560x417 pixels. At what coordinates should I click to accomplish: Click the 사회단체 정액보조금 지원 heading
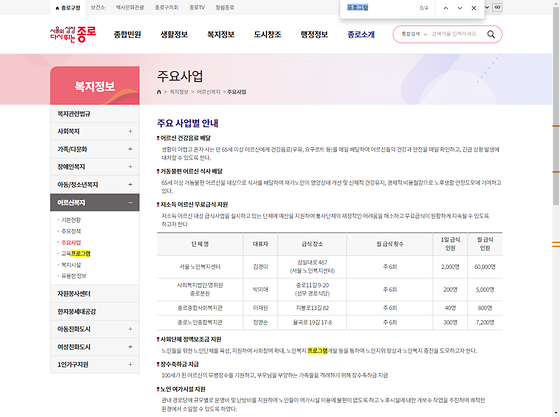tap(191, 339)
